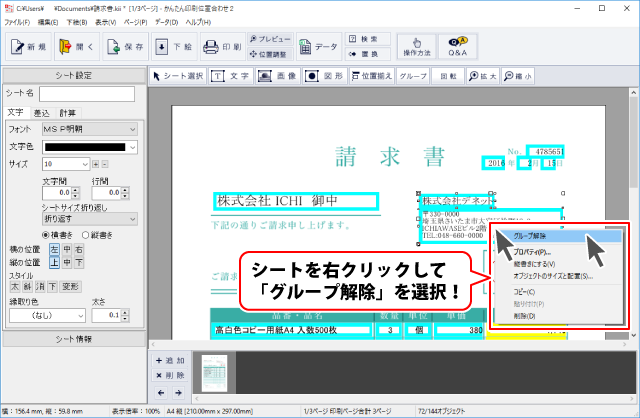Set vertical position to 上
This screenshot has width=640, height=418.
pos(54,262)
